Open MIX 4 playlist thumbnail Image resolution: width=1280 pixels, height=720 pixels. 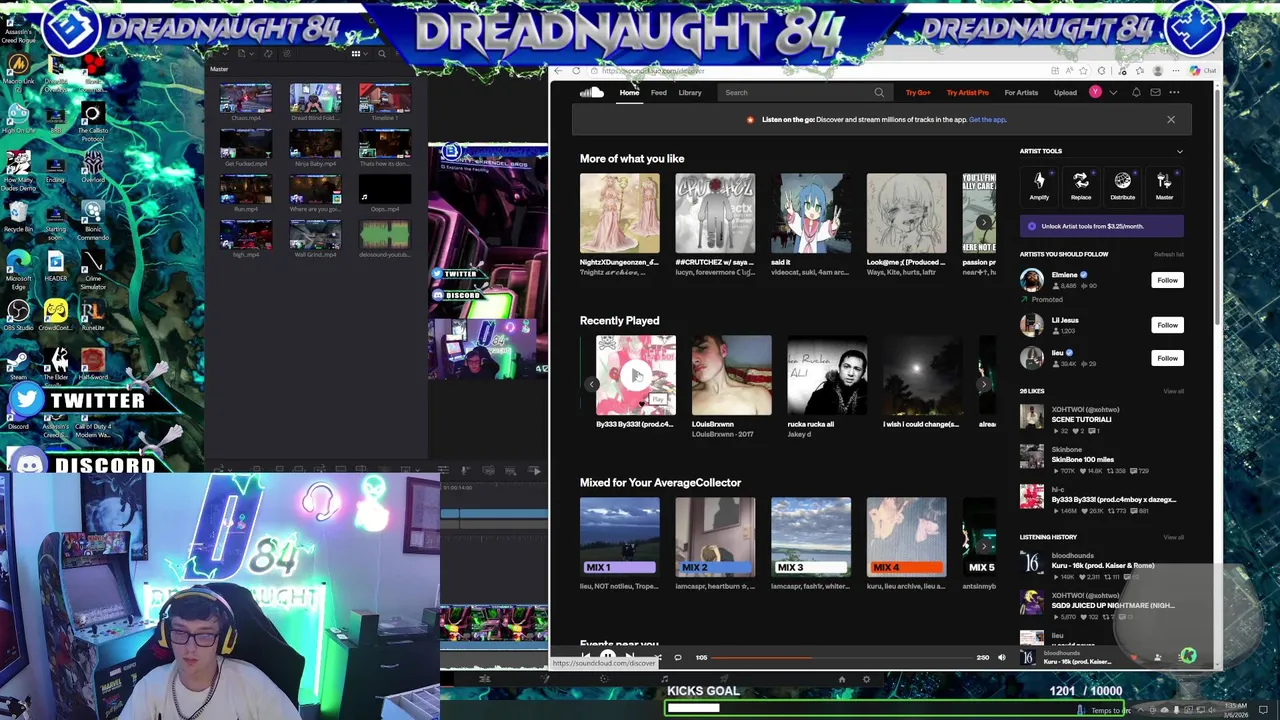(x=906, y=537)
